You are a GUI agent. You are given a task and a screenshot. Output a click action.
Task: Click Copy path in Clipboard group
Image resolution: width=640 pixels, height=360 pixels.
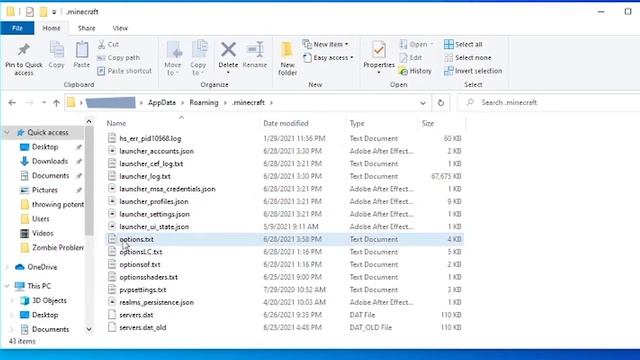tap(119, 58)
